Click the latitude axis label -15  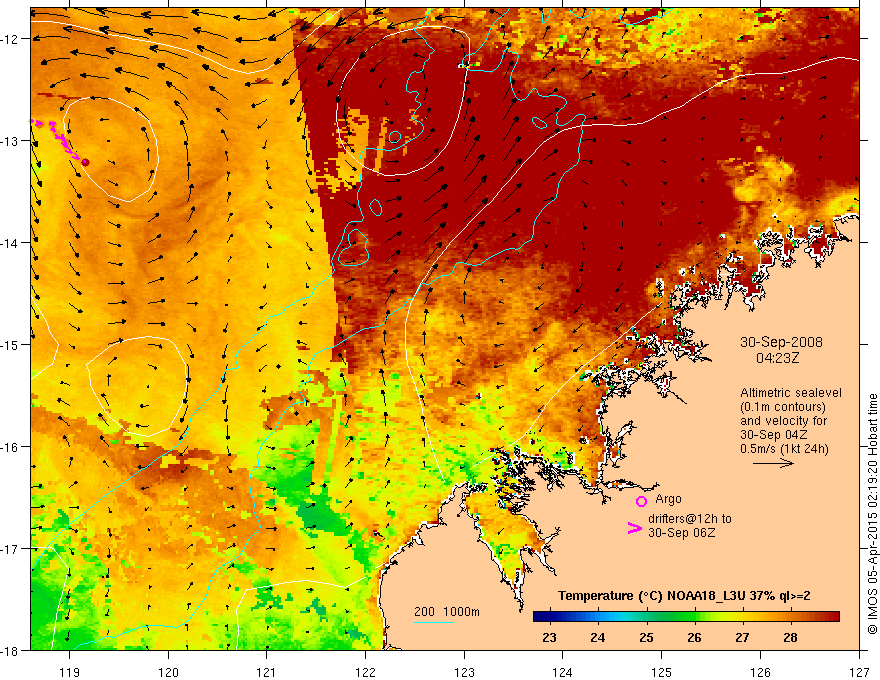click(x=9, y=344)
